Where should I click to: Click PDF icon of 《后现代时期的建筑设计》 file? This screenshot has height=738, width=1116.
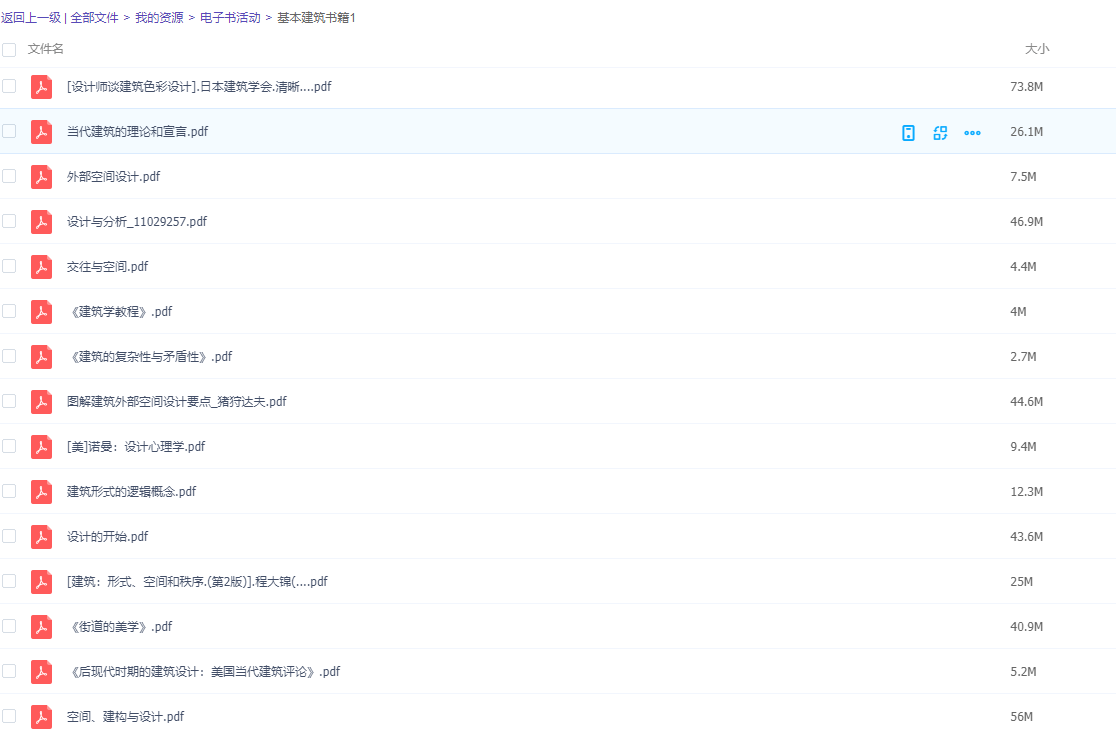point(41,672)
